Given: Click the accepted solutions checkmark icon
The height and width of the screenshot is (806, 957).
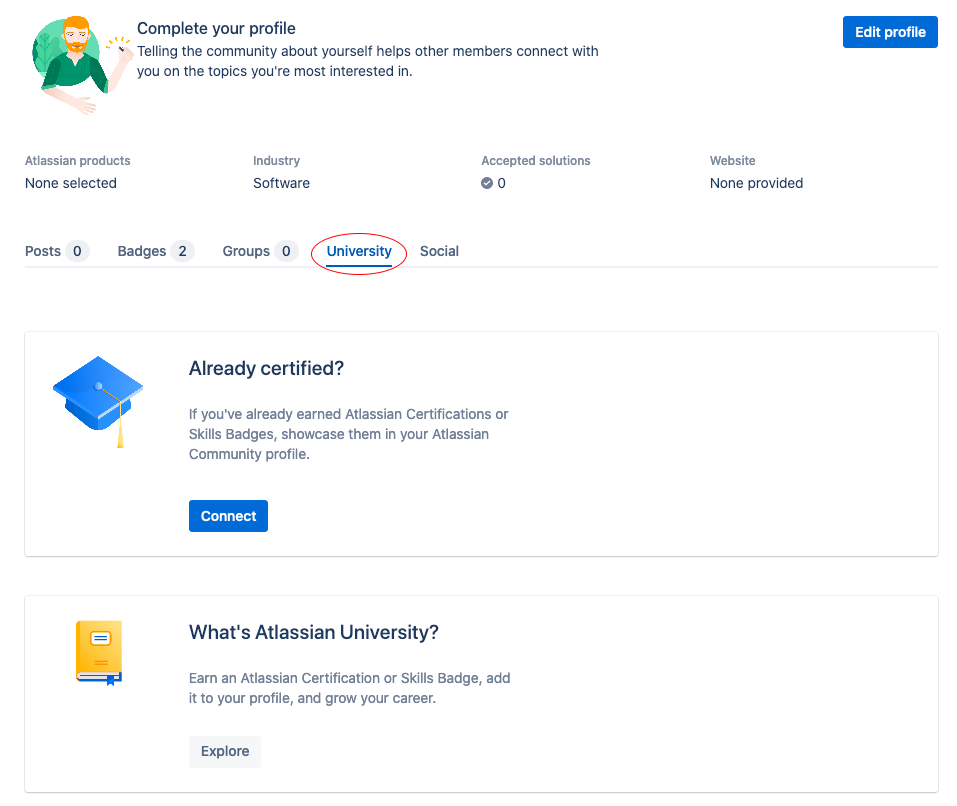Looking at the screenshot, I should [x=486, y=183].
